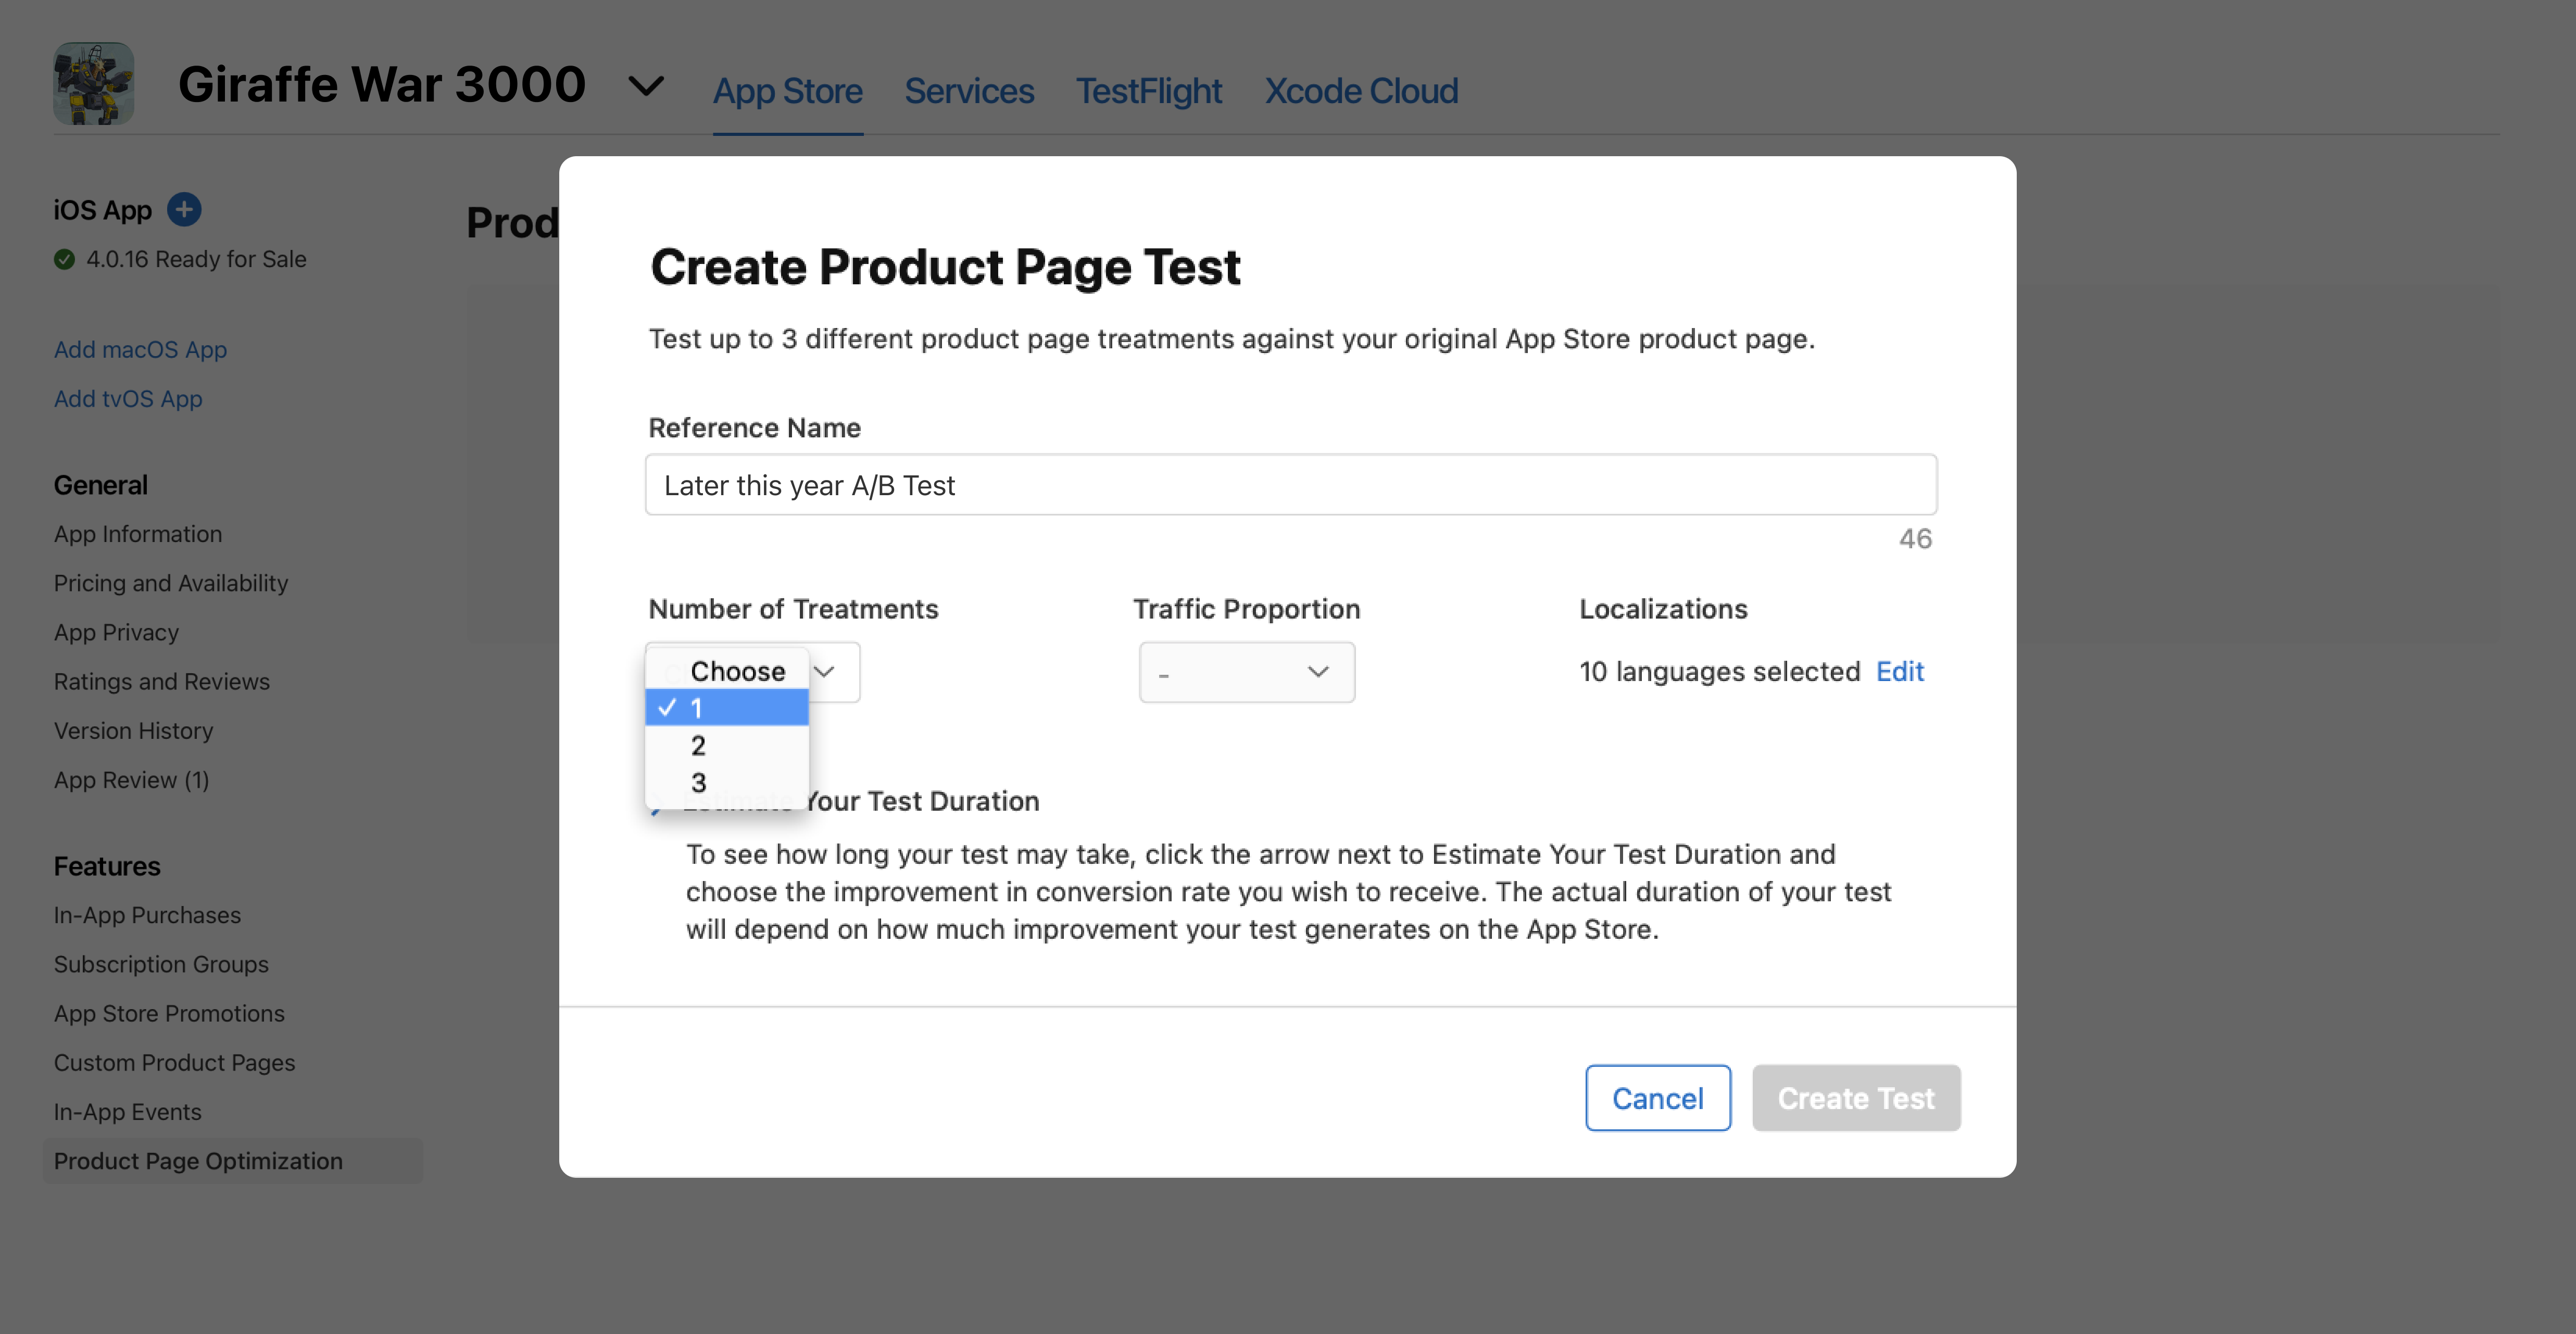Click the Reference Name text field
The width and height of the screenshot is (2576, 1334).
point(1291,485)
